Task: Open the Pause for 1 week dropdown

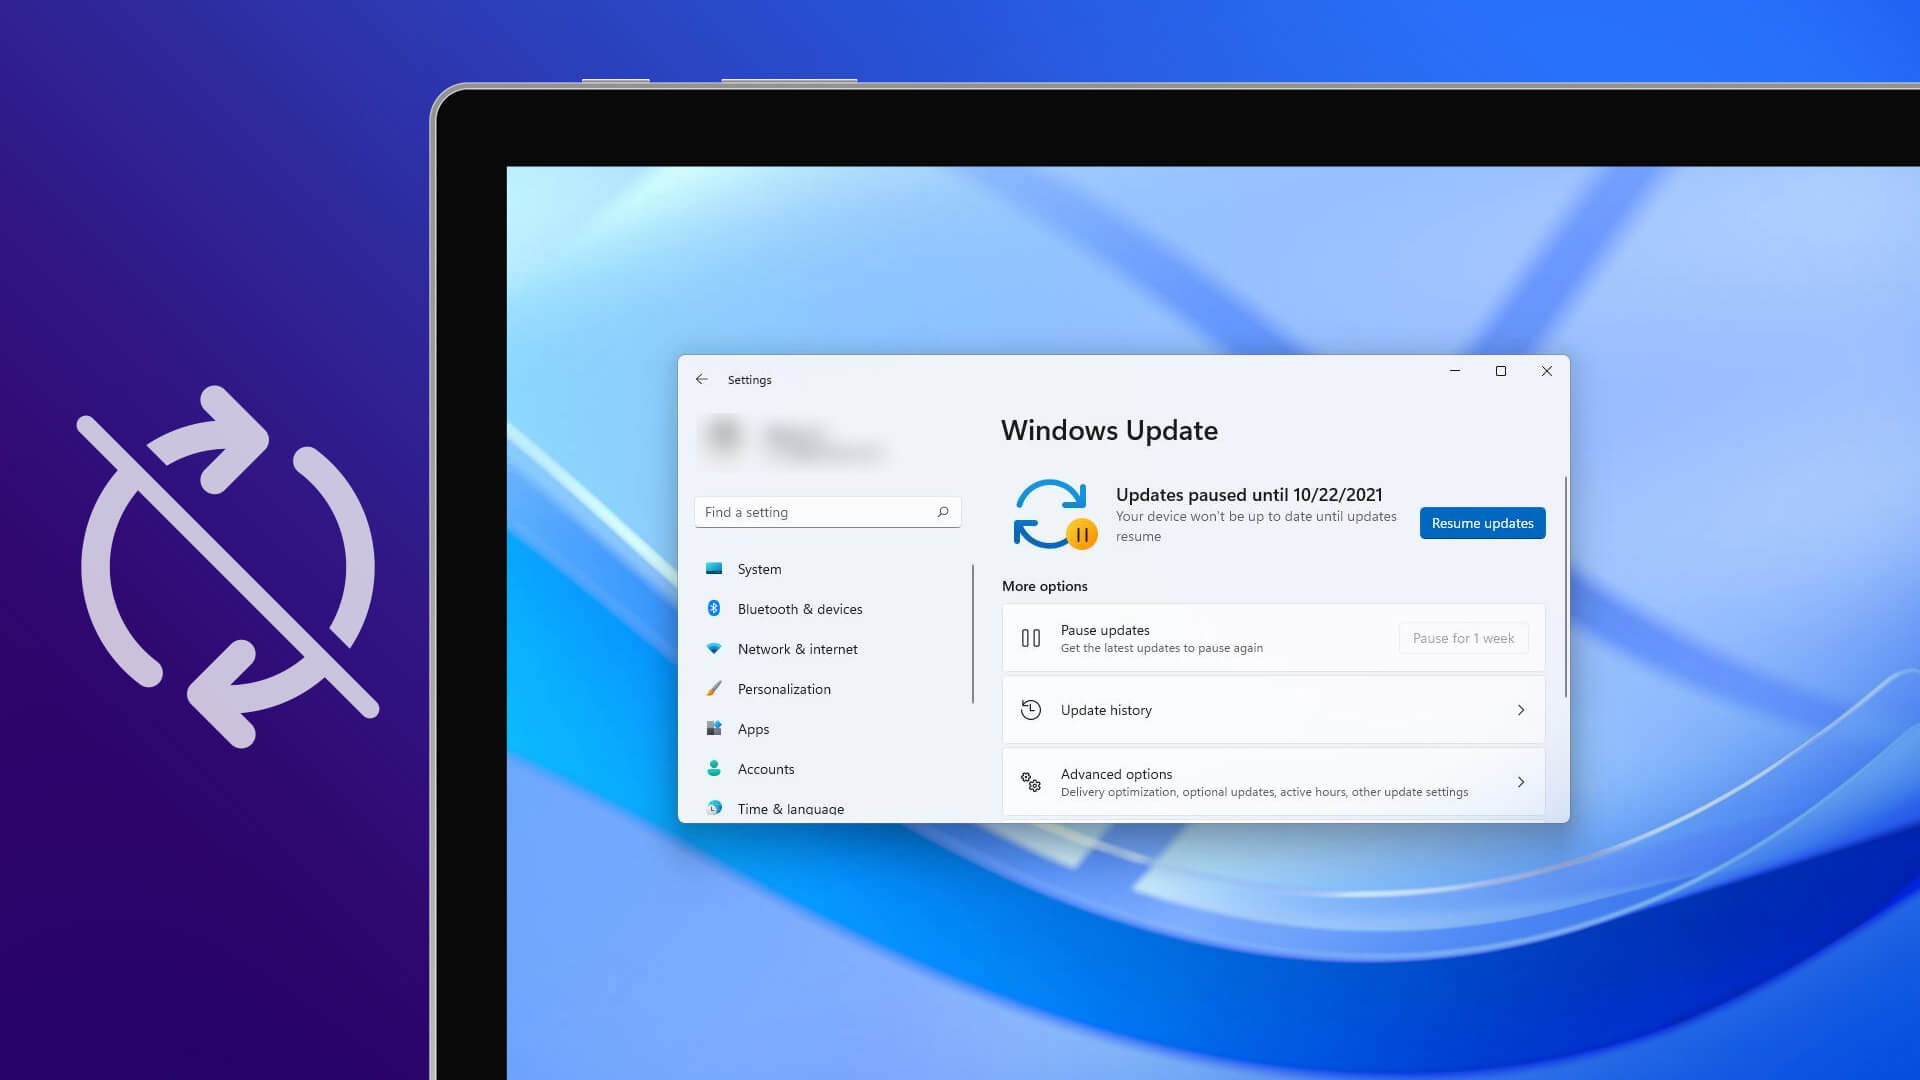Action: tap(1463, 638)
